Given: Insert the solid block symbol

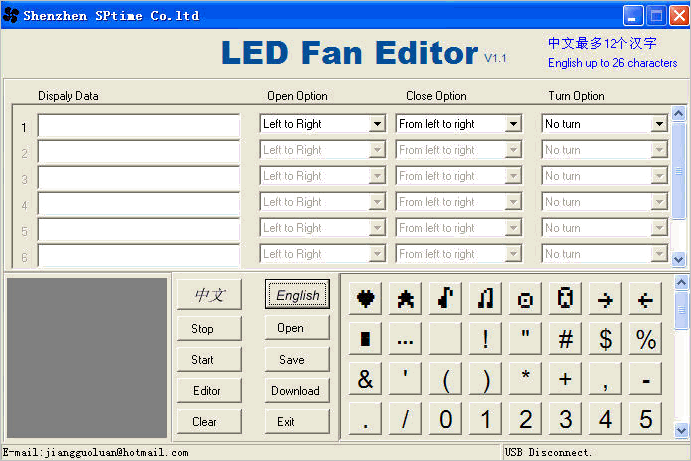Looking at the screenshot, I should tap(365, 338).
